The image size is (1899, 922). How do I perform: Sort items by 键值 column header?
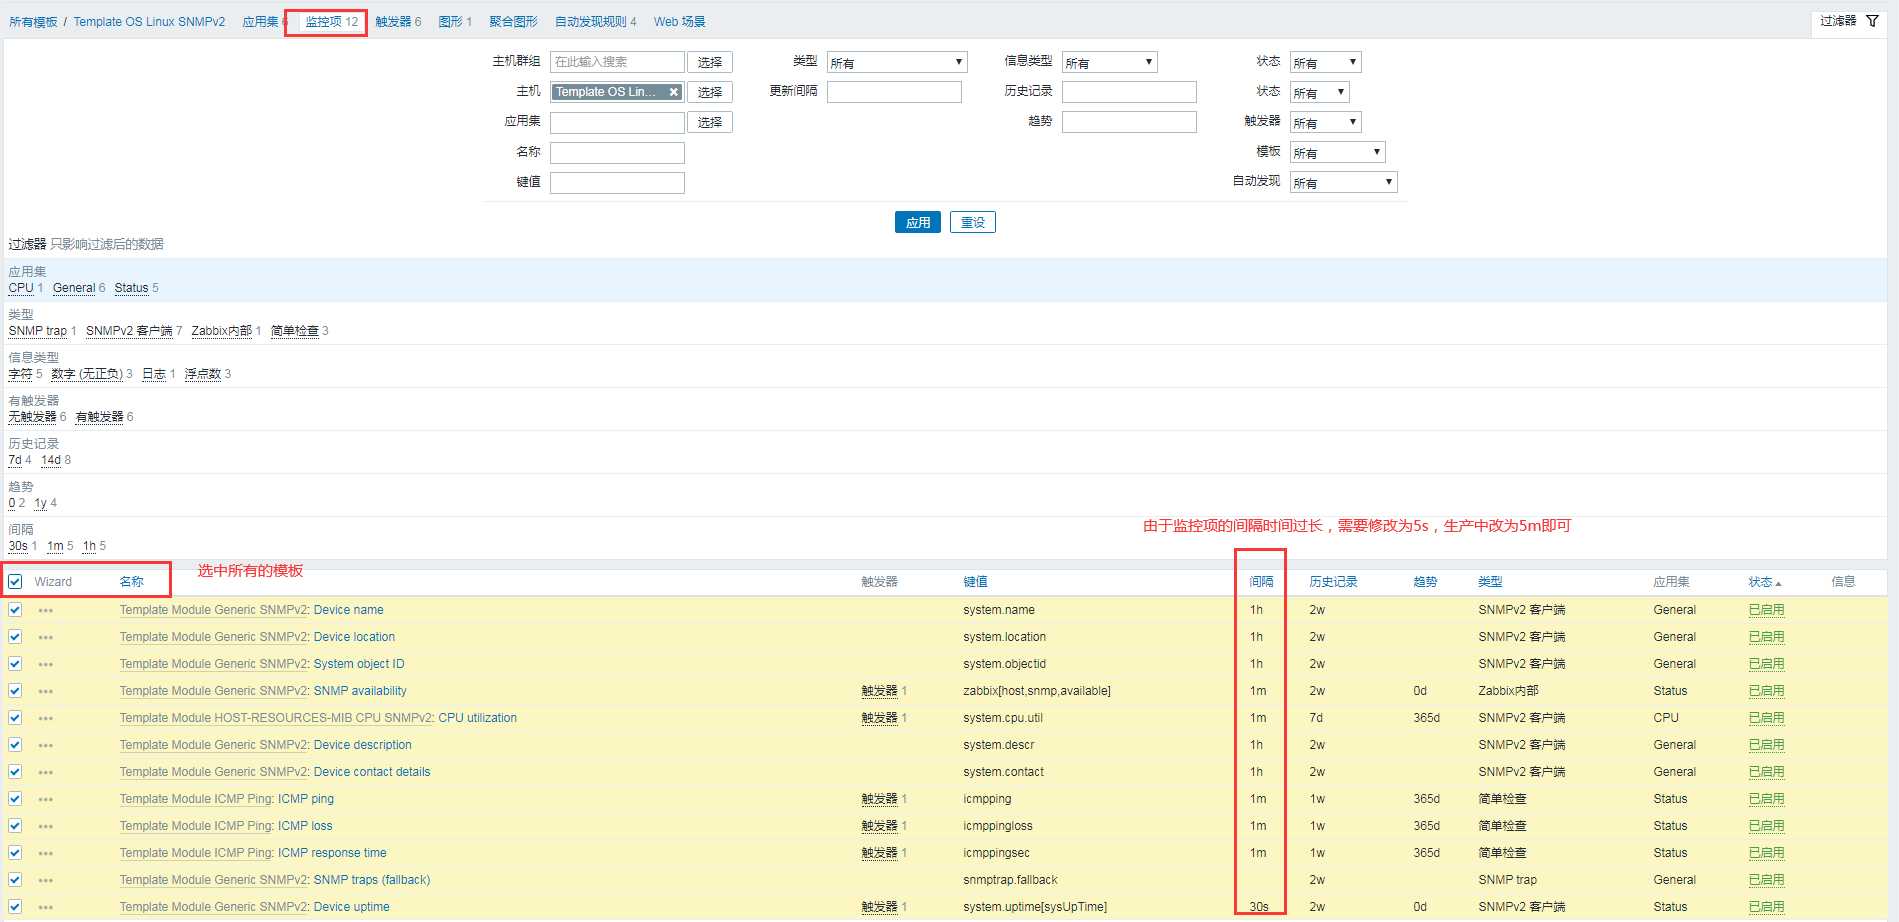[x=975, y=581]
